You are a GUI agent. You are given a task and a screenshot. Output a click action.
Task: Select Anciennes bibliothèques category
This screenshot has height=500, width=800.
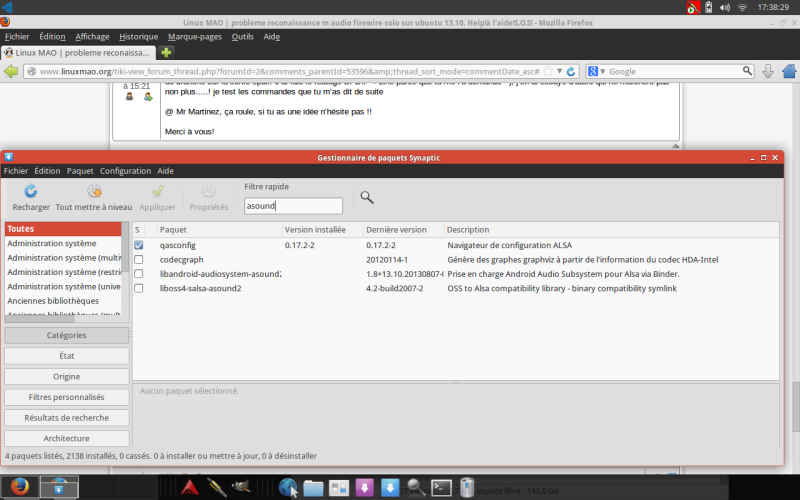click(63, 301)
